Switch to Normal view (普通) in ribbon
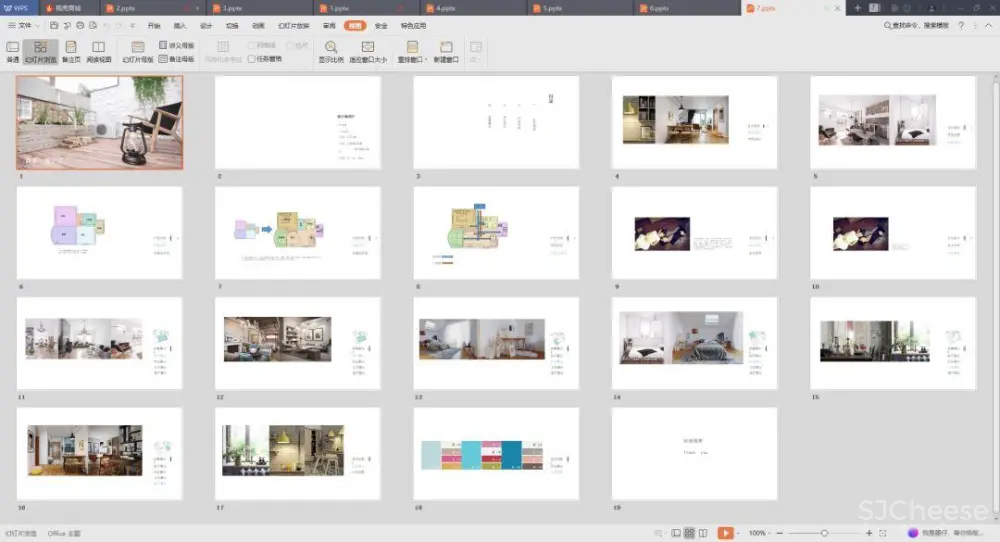This screenshot has width=1000, height=542. pyautogui.click(x=13, y=47)
